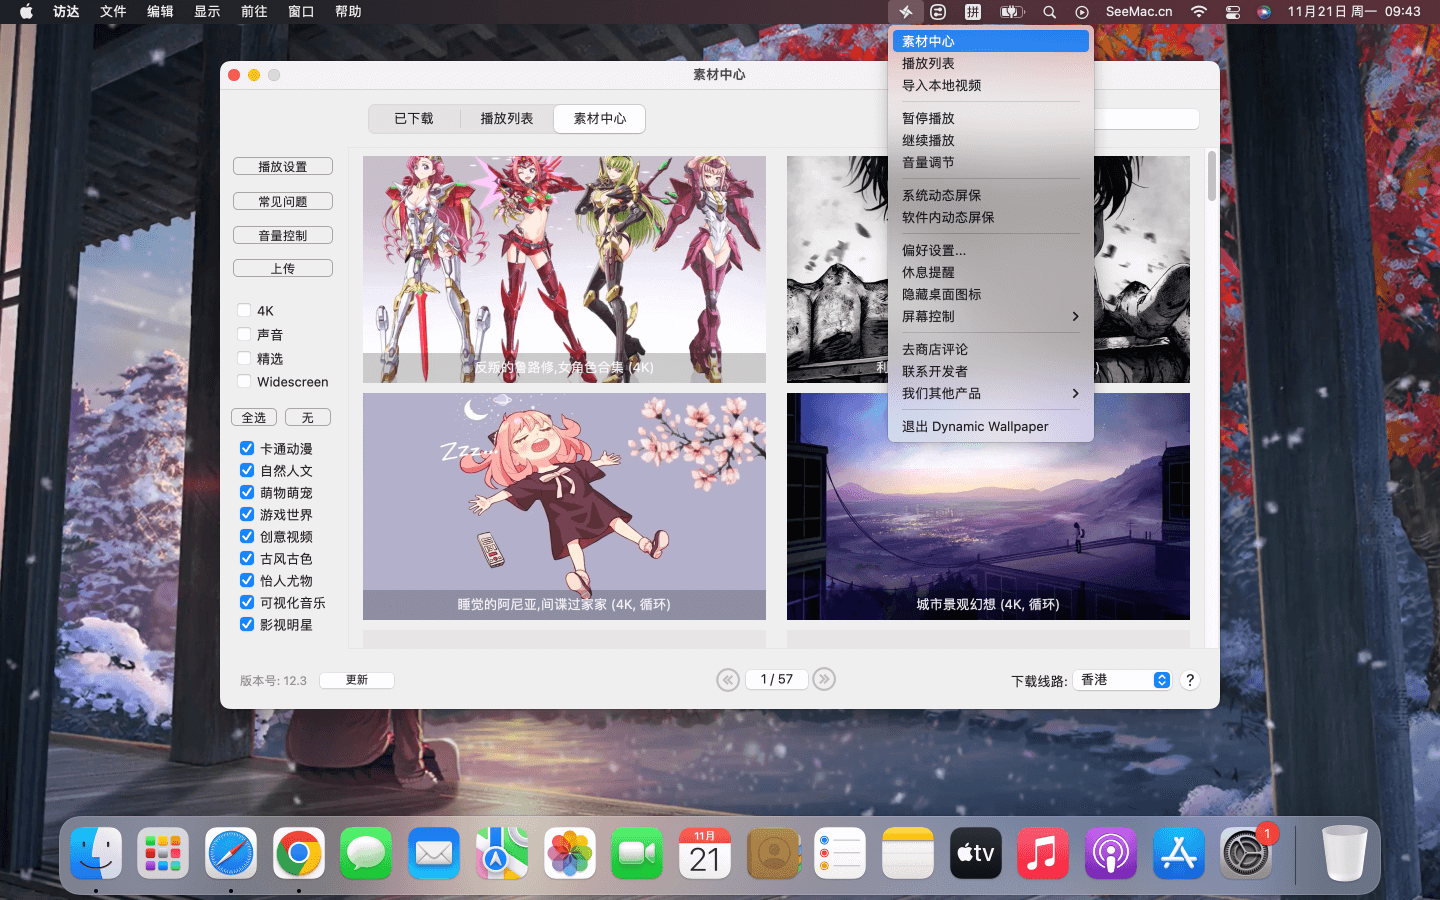The image size is (1440, 900).
Task: Click the Siri icon in the menu bar
Action: pos(1264,12)
